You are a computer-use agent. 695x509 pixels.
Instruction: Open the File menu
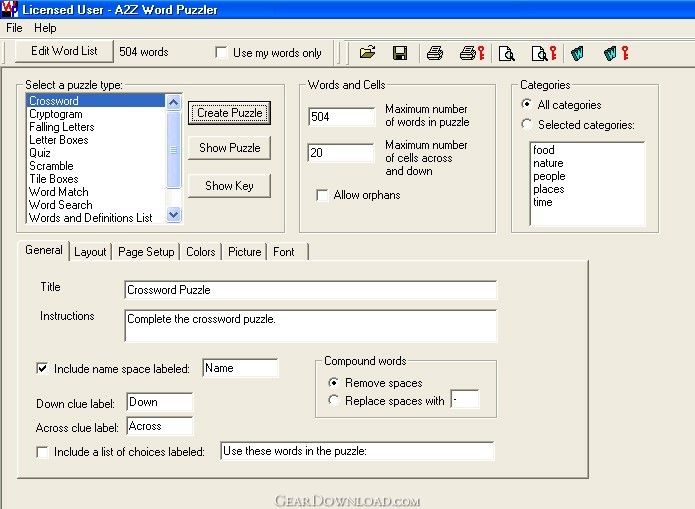(x=14, y=28)
